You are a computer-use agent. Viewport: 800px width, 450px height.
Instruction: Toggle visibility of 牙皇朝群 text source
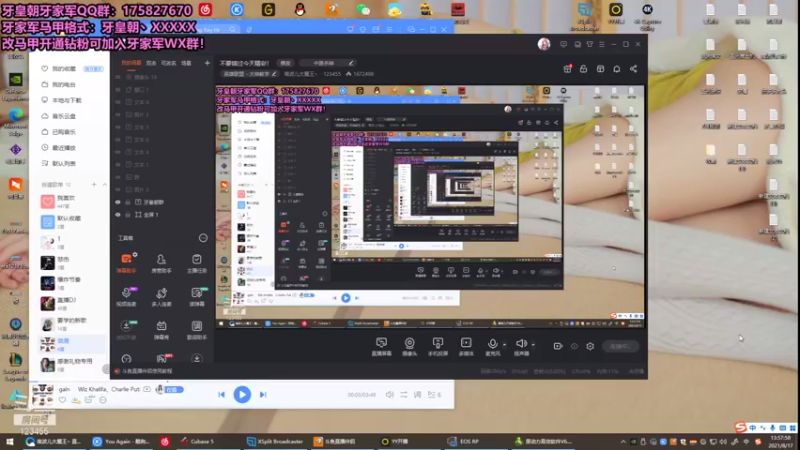click(x=118, y=202)
